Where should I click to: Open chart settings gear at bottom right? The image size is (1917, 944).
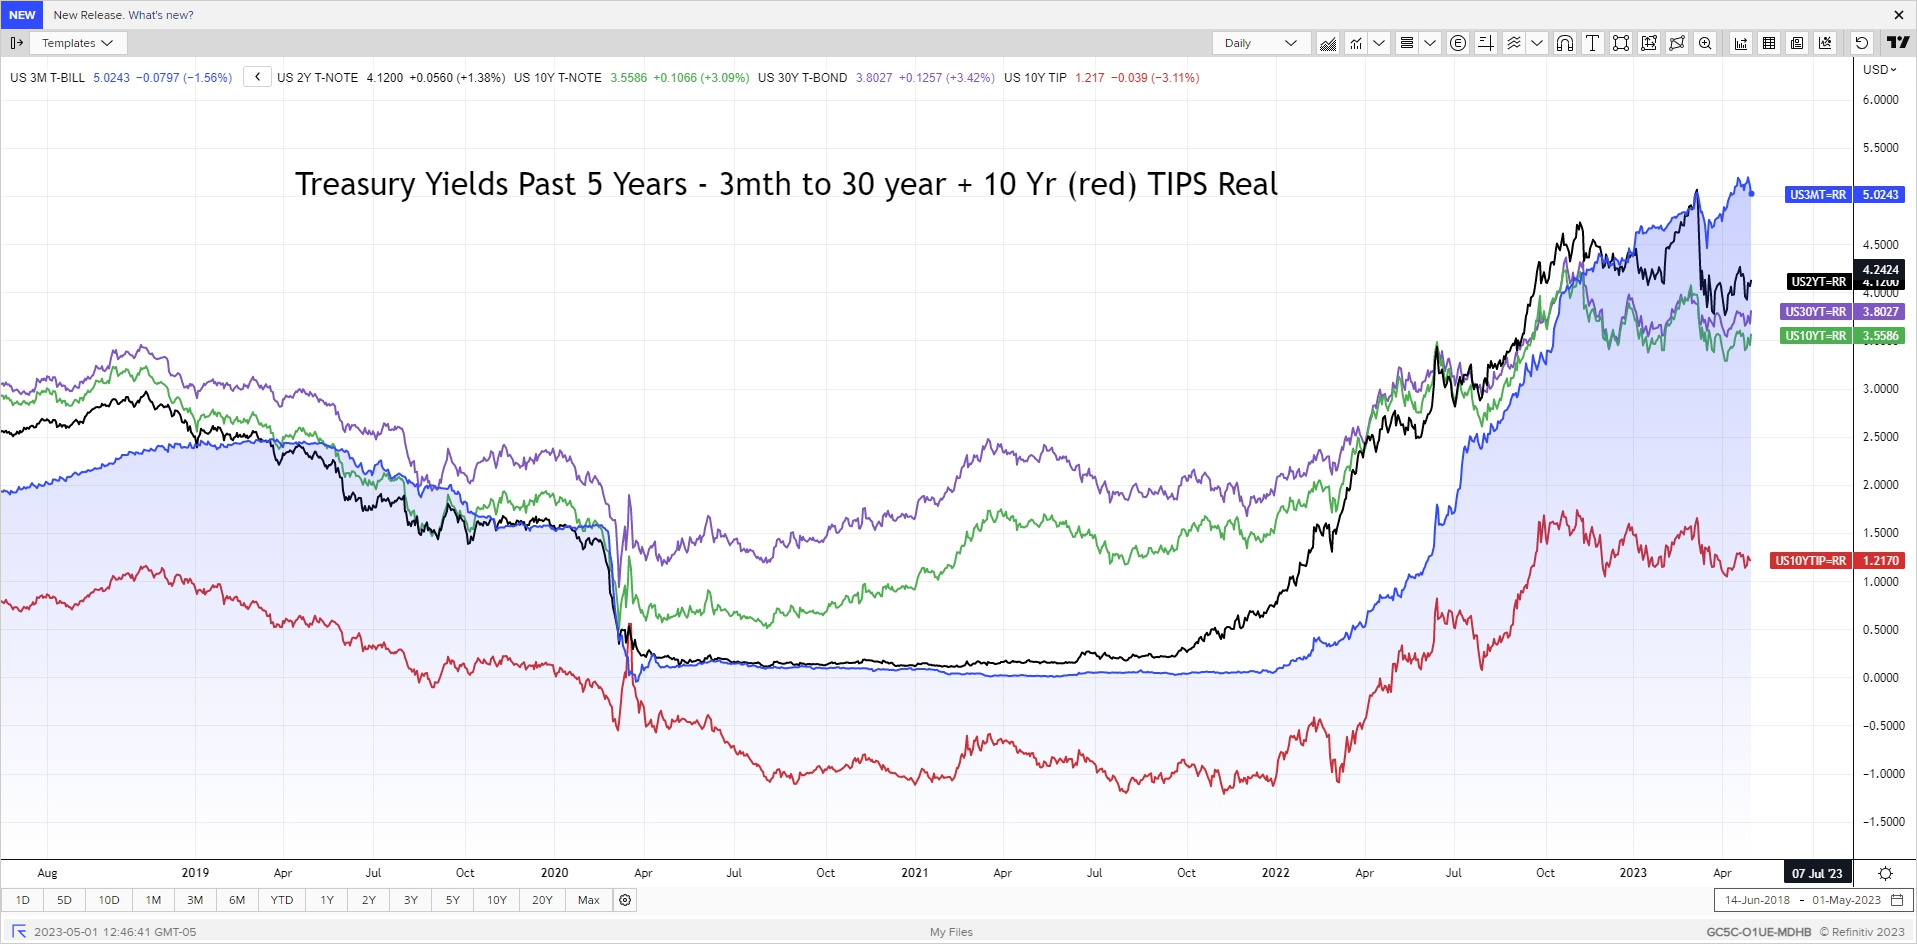pyautogui.click(x=1885, y=873)
